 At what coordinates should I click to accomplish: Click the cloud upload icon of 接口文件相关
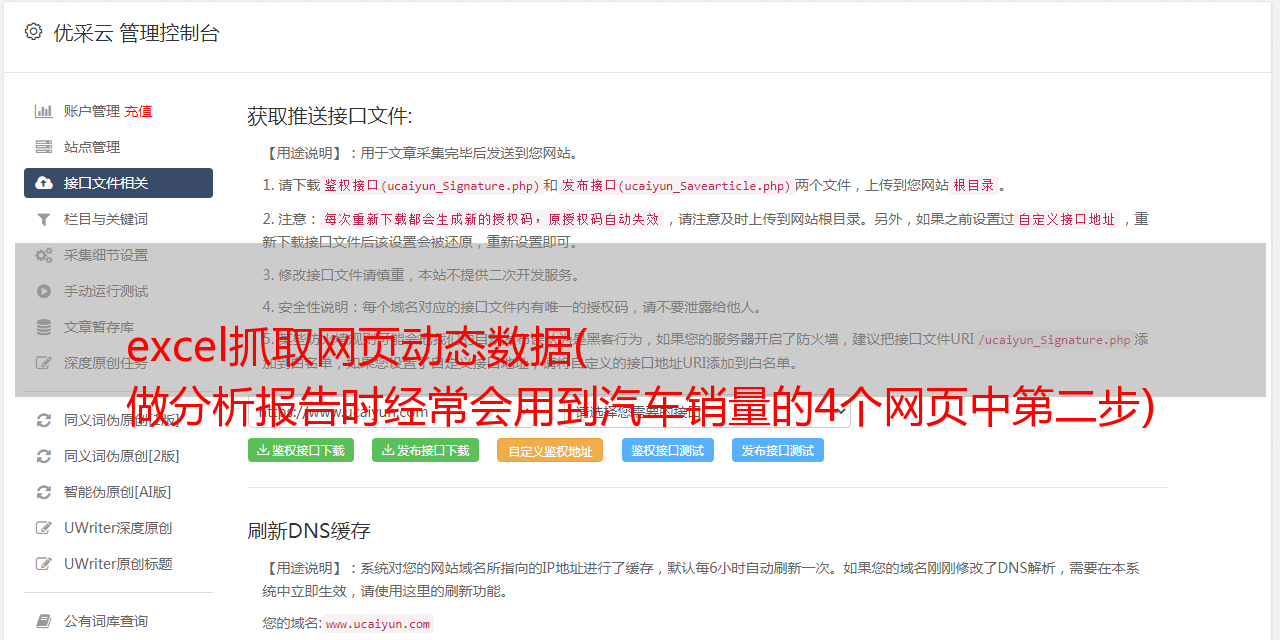tap(44, 183)
